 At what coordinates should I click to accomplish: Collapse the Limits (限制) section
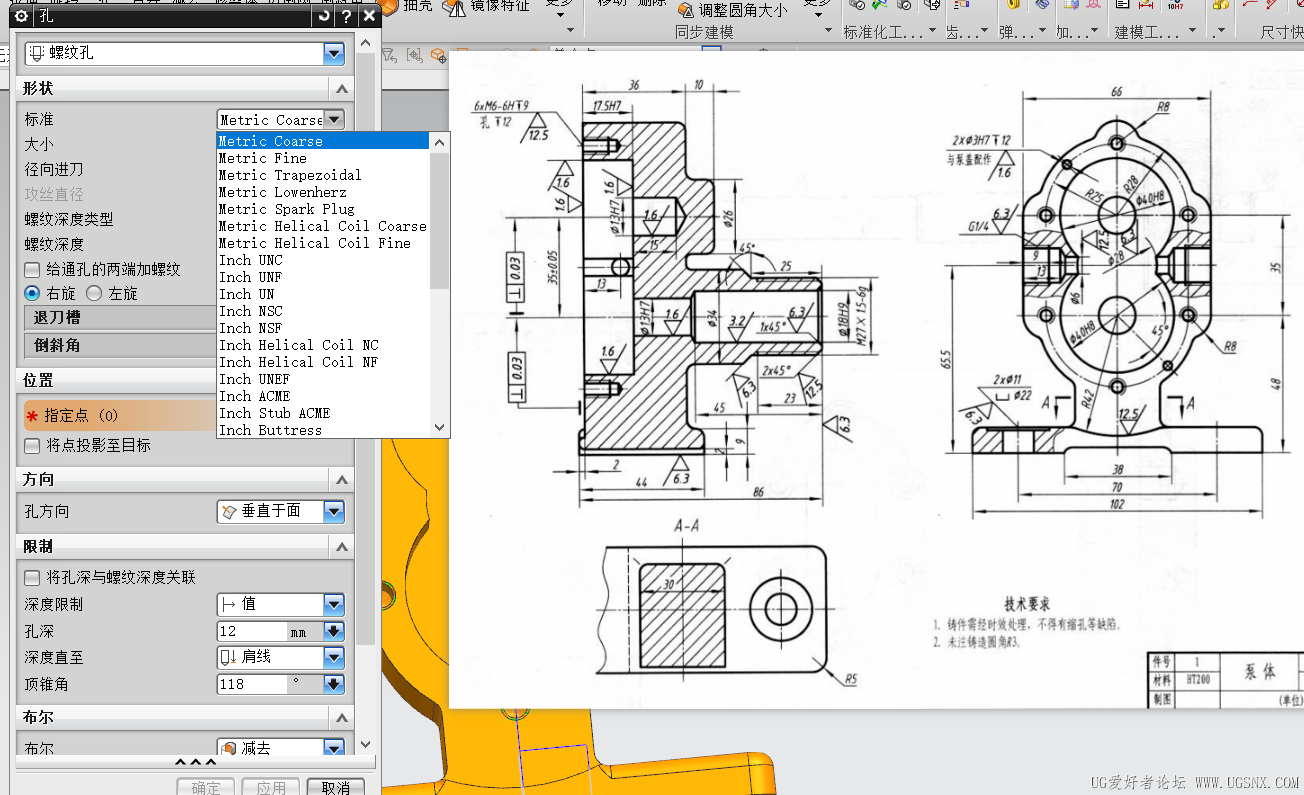point(342,547)
